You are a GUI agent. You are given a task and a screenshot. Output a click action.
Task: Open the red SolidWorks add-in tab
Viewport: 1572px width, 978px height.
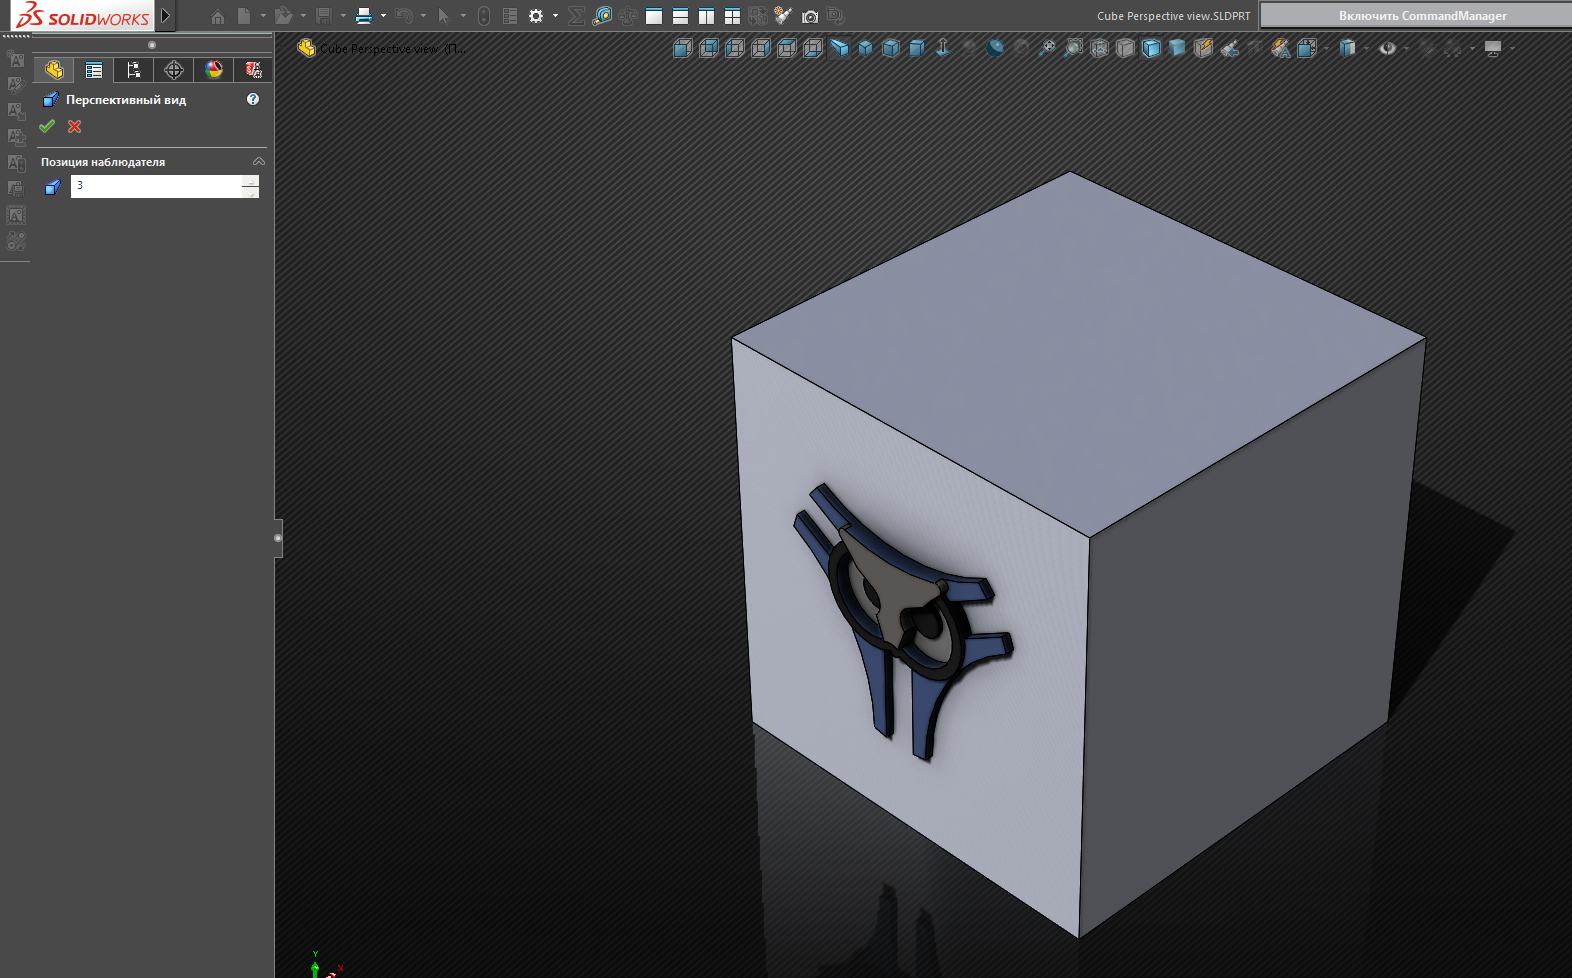(x=253, y=70)
